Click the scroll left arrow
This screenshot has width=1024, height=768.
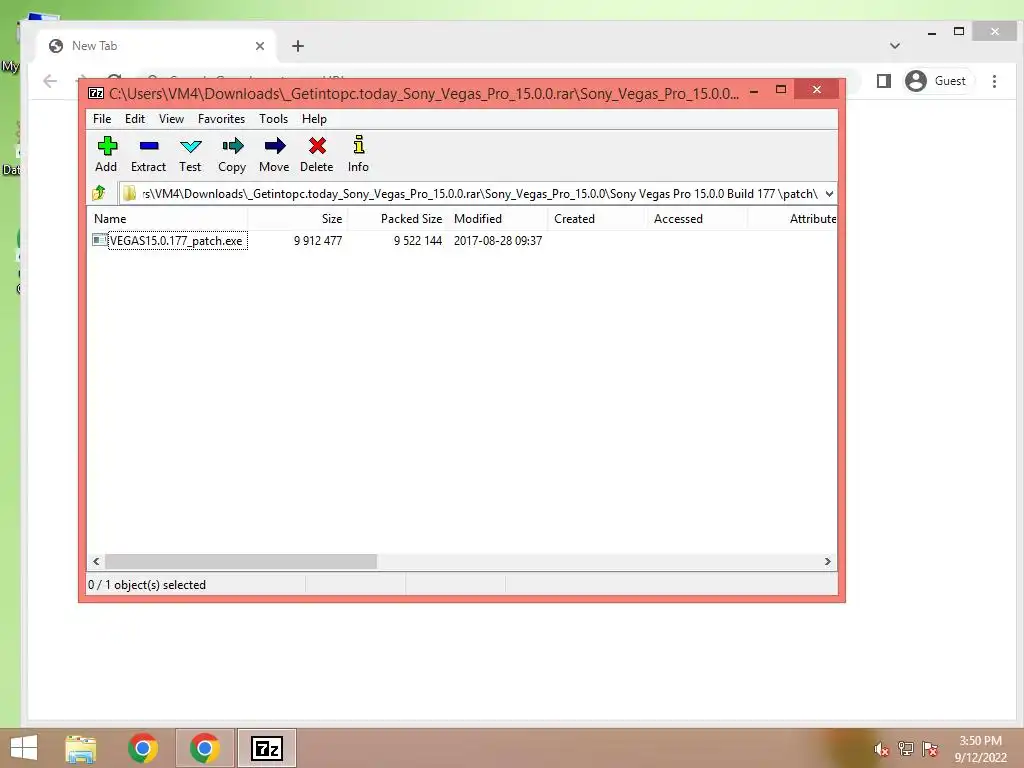tap(96, 561)
